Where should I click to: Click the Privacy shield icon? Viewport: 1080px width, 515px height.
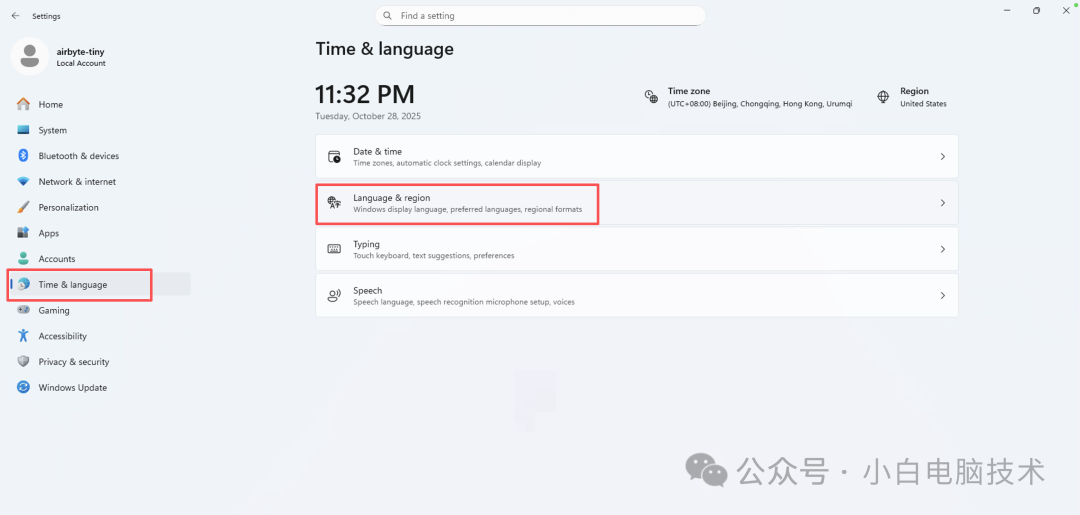pos(23,361)
